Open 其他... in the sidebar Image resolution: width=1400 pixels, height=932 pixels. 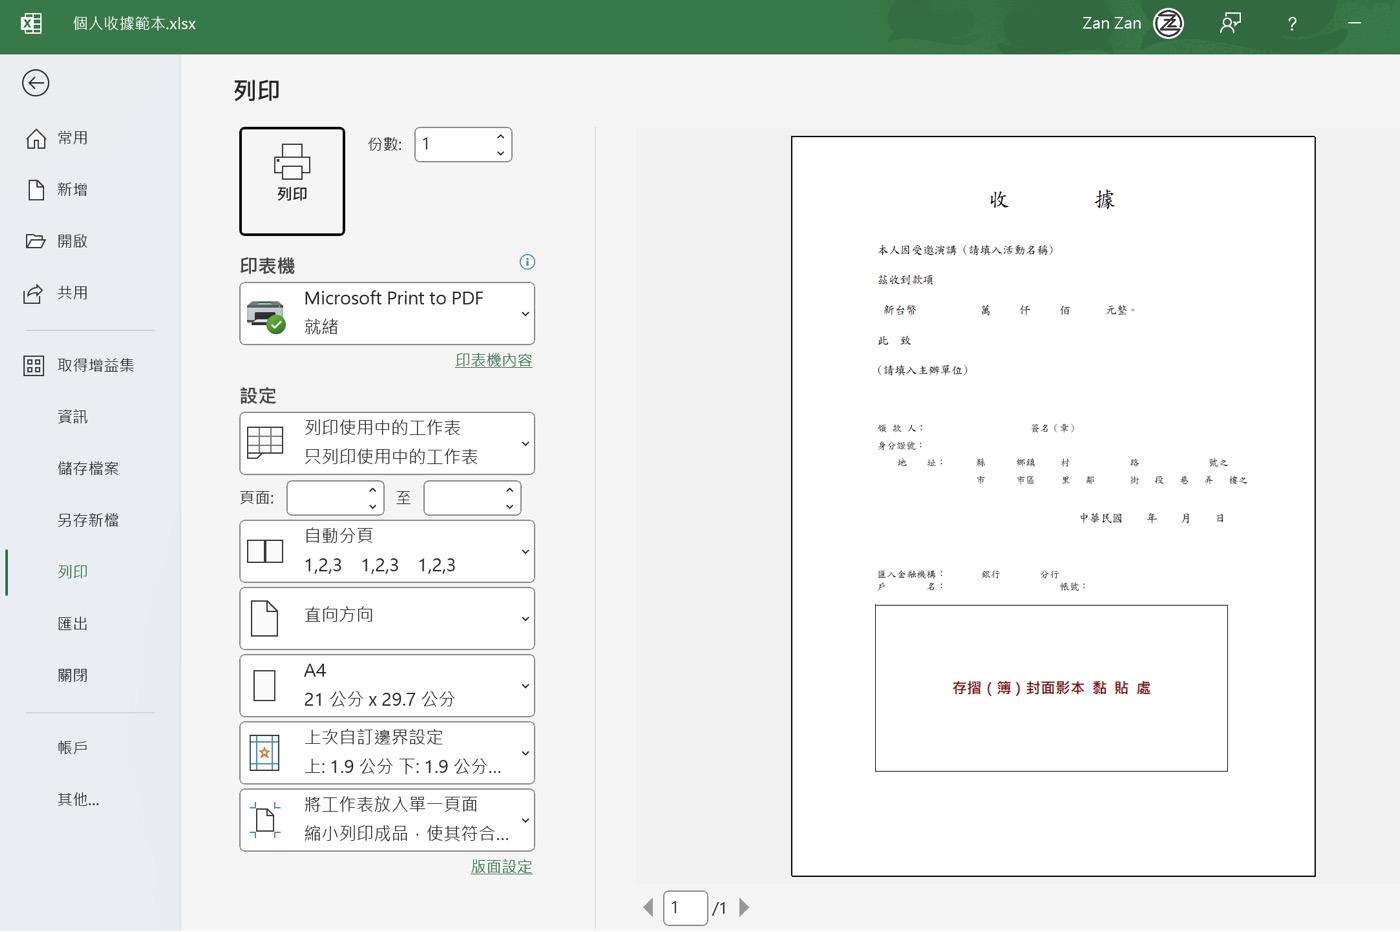[x=78, y=800]
